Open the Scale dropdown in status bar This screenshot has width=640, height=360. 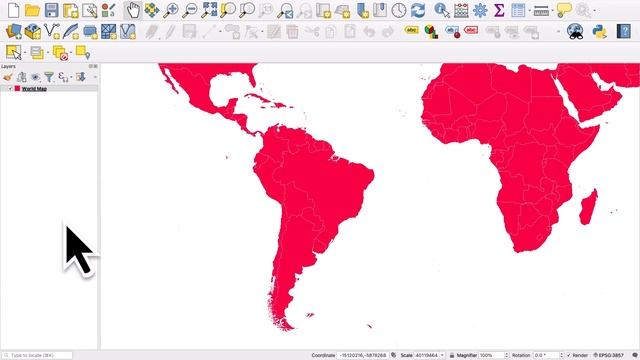442,356
